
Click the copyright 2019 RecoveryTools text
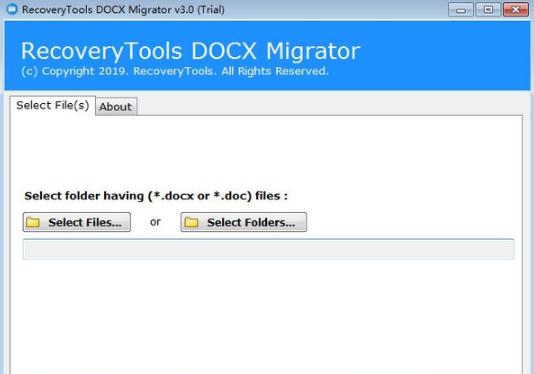pos(175,71)
